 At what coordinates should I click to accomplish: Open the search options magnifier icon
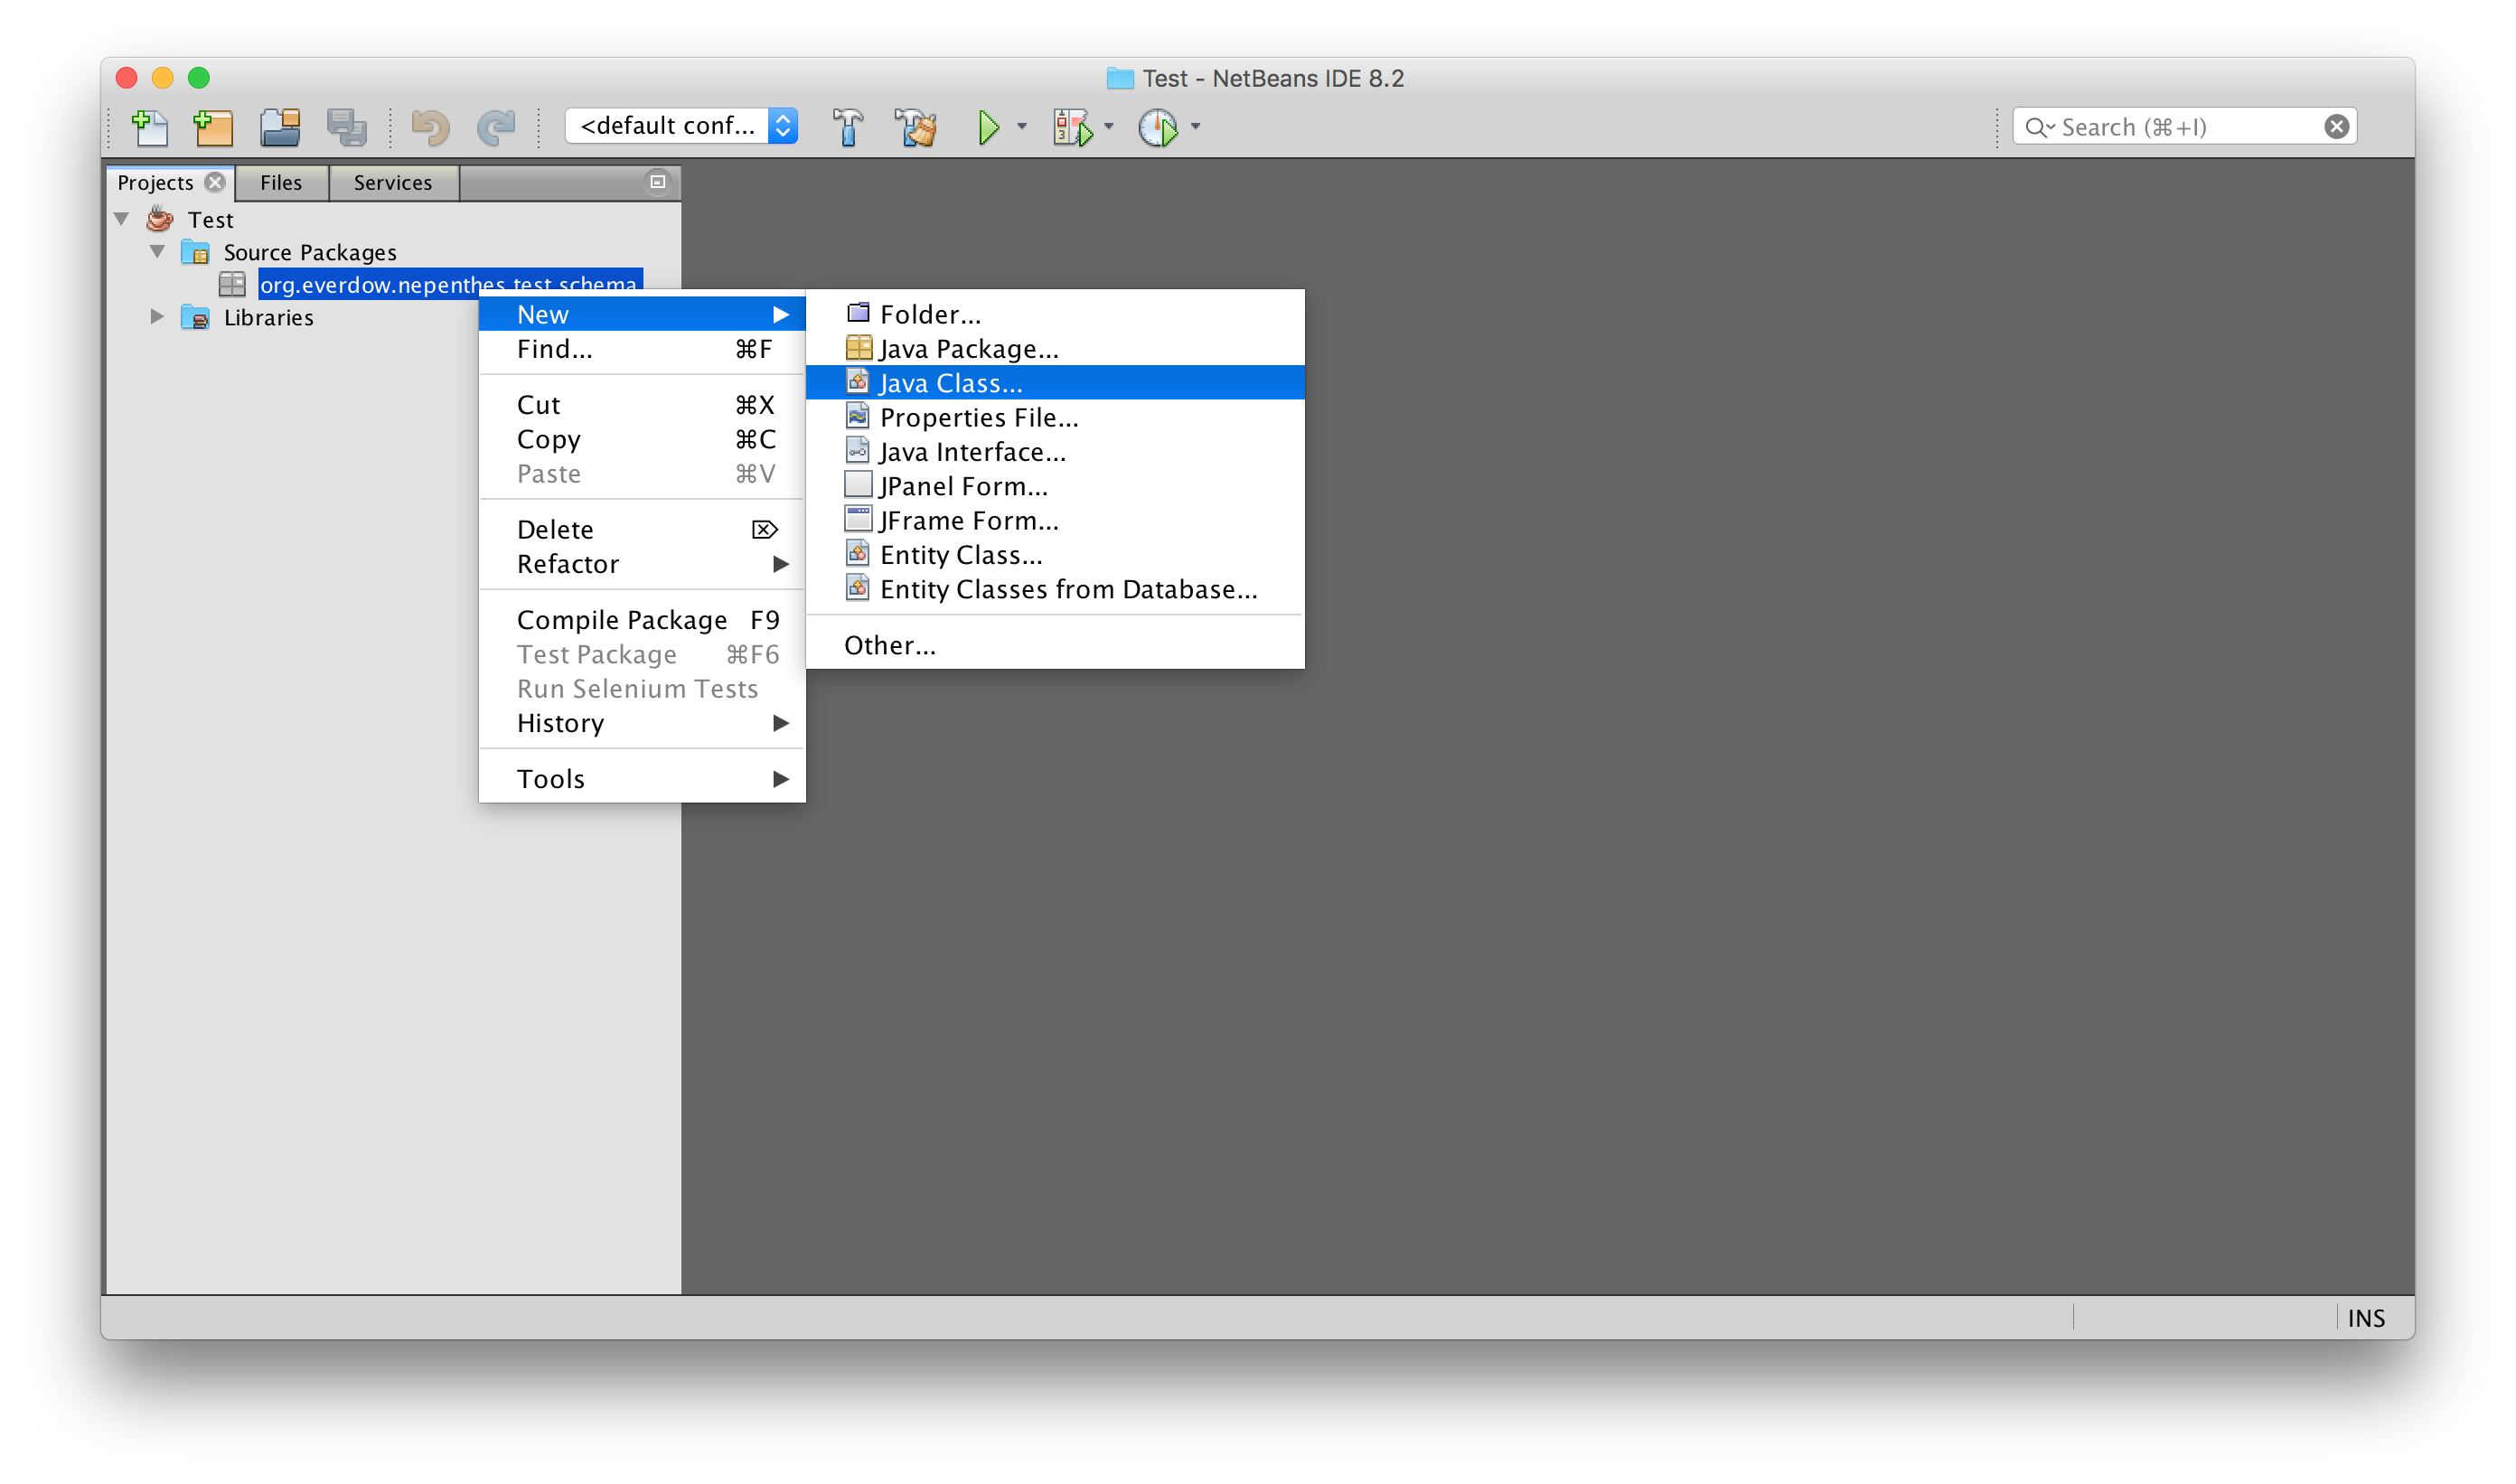[2039, 127]
